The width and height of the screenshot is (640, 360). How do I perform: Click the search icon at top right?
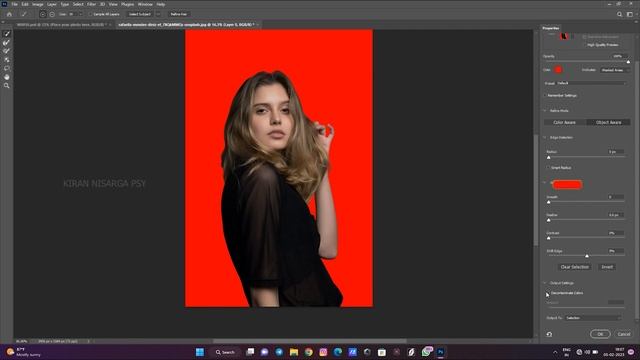[x=619, y=14]
